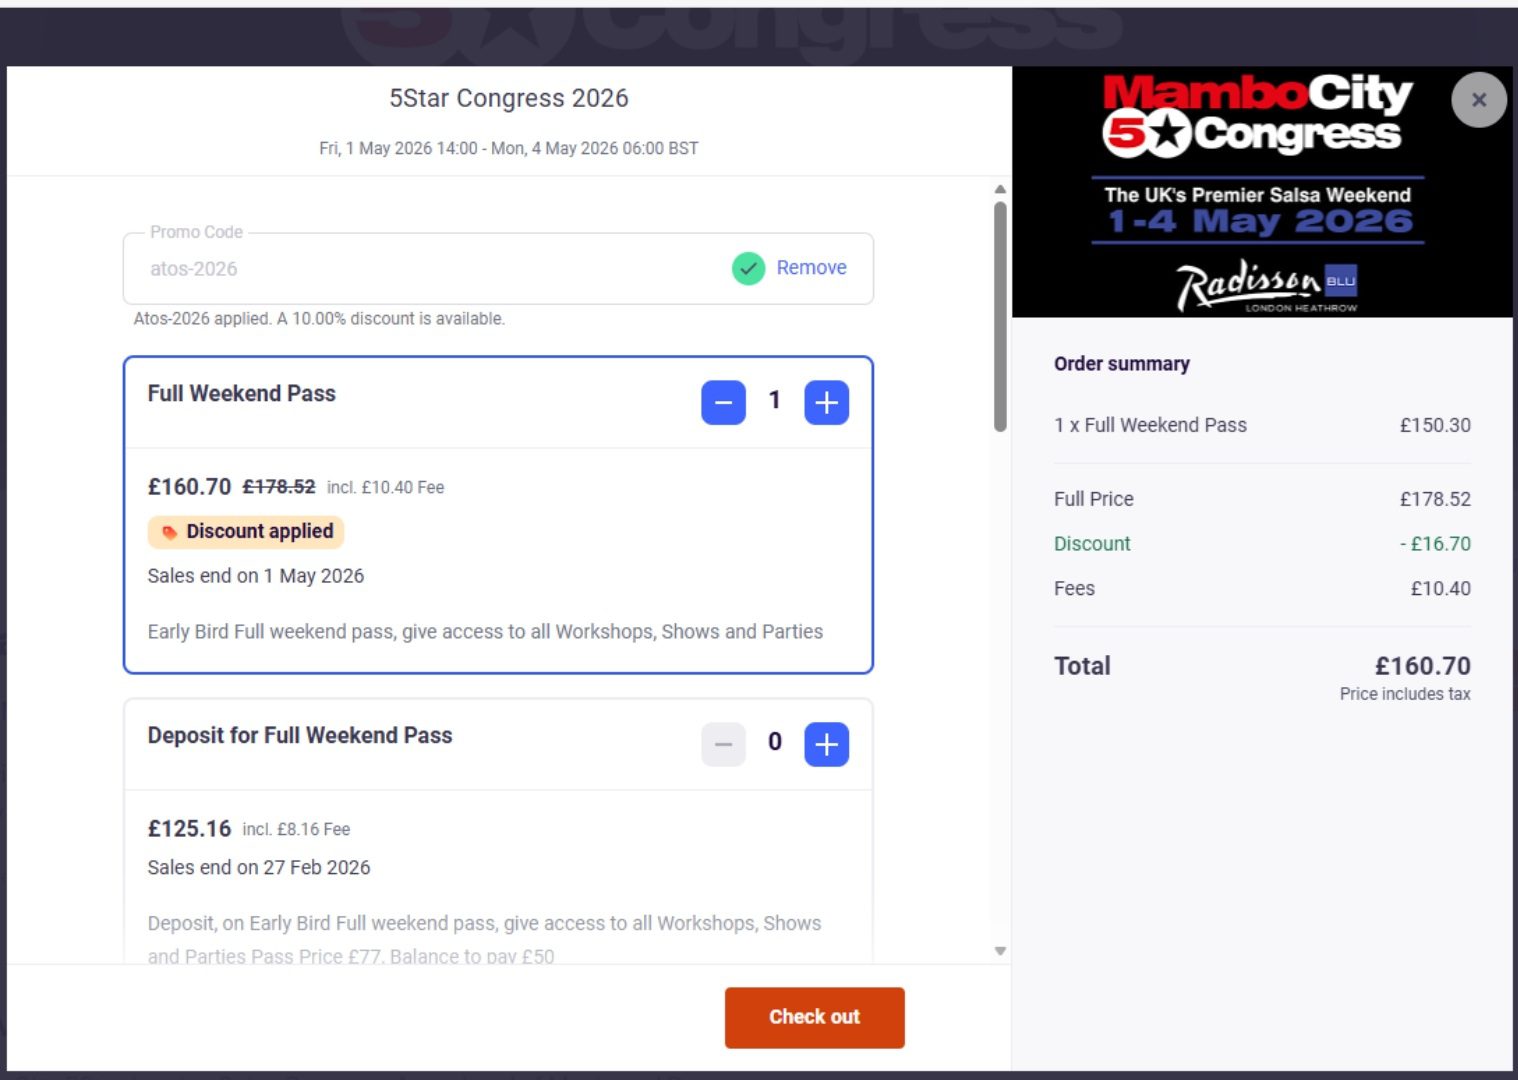1518x1080 pixels.
Task: Dismiss the checkout panel with the X button
Action: point(1479,99)
